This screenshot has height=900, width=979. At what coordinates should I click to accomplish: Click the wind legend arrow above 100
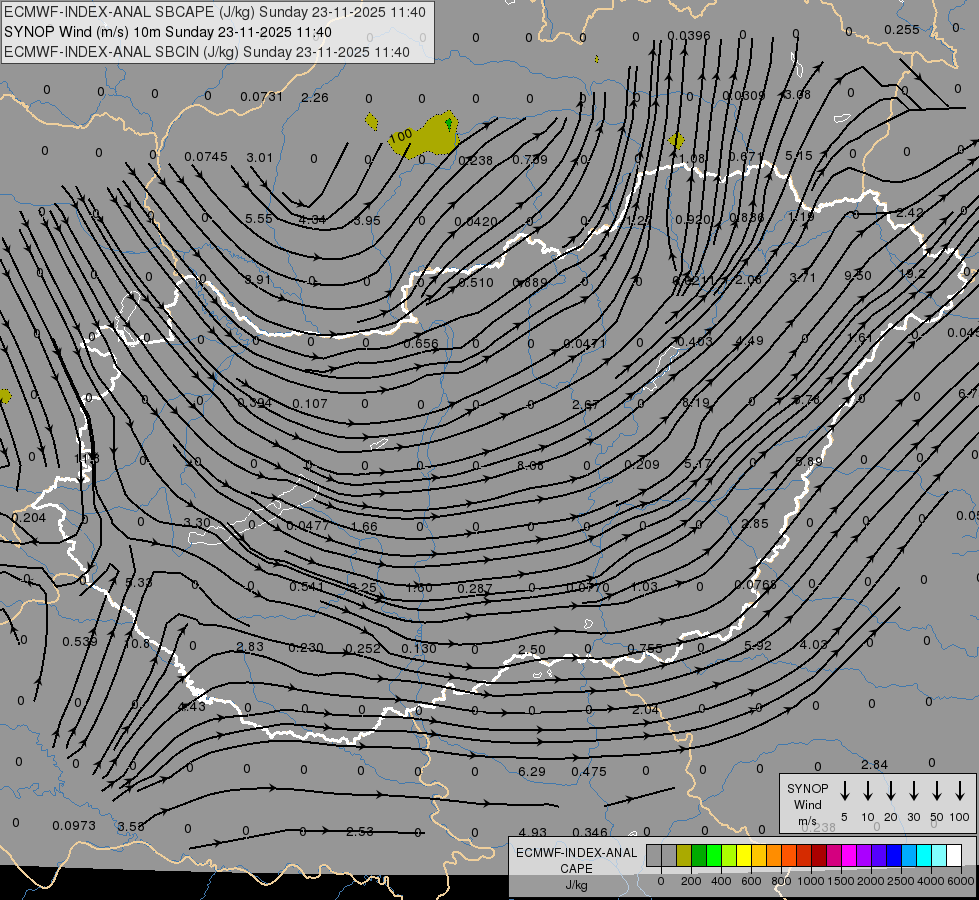coord(960,791)
